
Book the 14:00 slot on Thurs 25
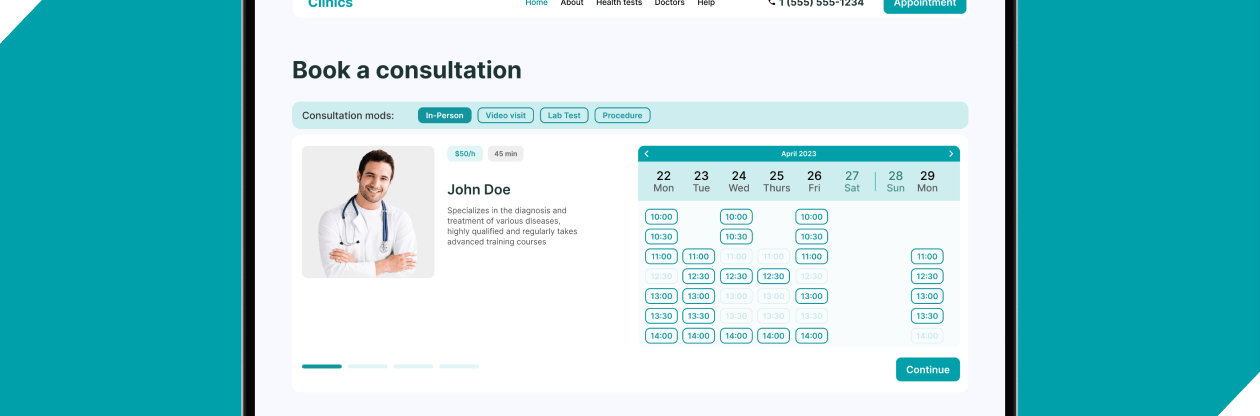coord(774,336)
